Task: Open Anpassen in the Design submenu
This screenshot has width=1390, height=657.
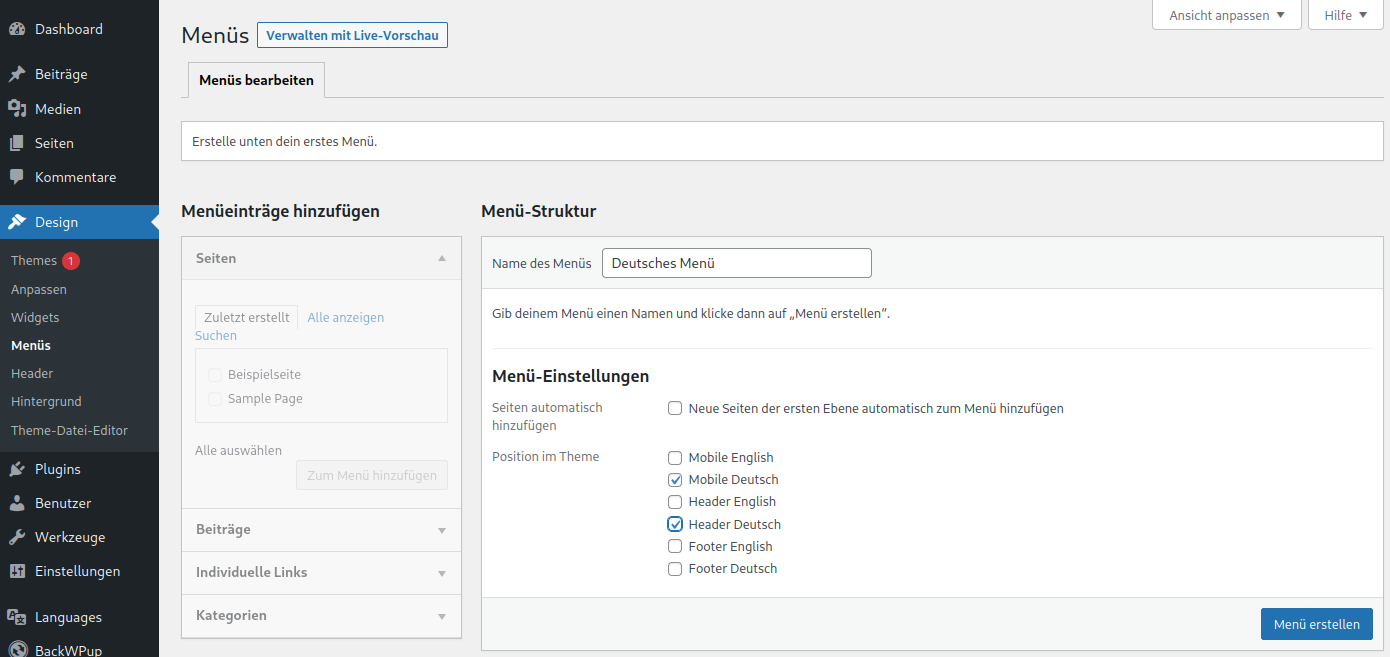Action: pos(39,289)
